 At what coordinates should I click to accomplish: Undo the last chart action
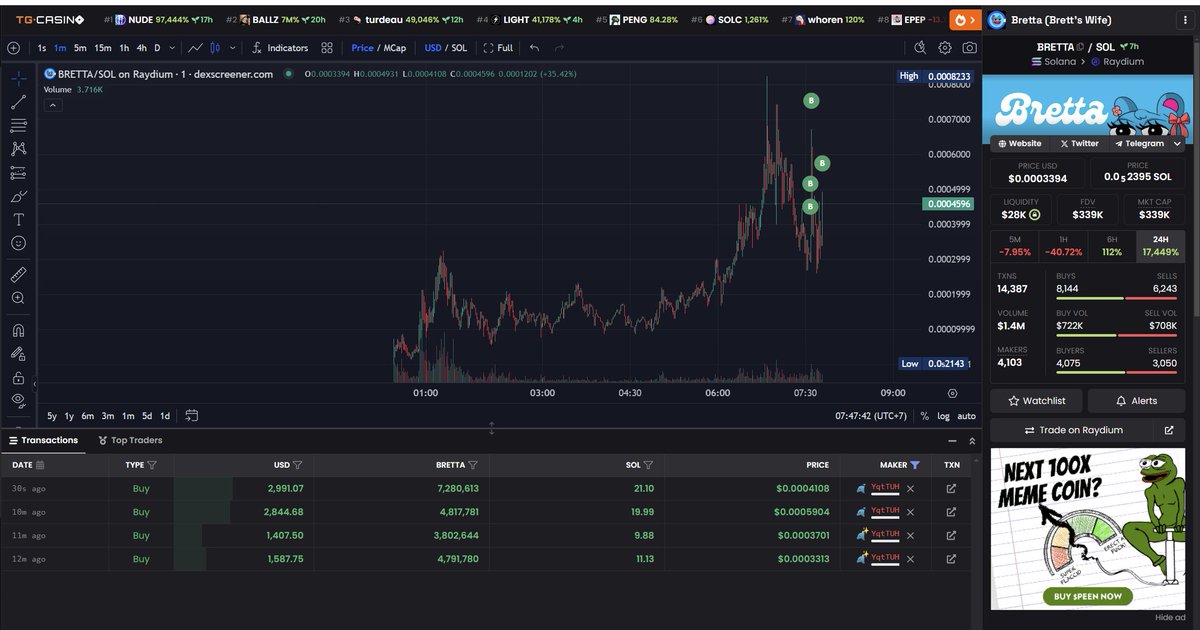535,48
